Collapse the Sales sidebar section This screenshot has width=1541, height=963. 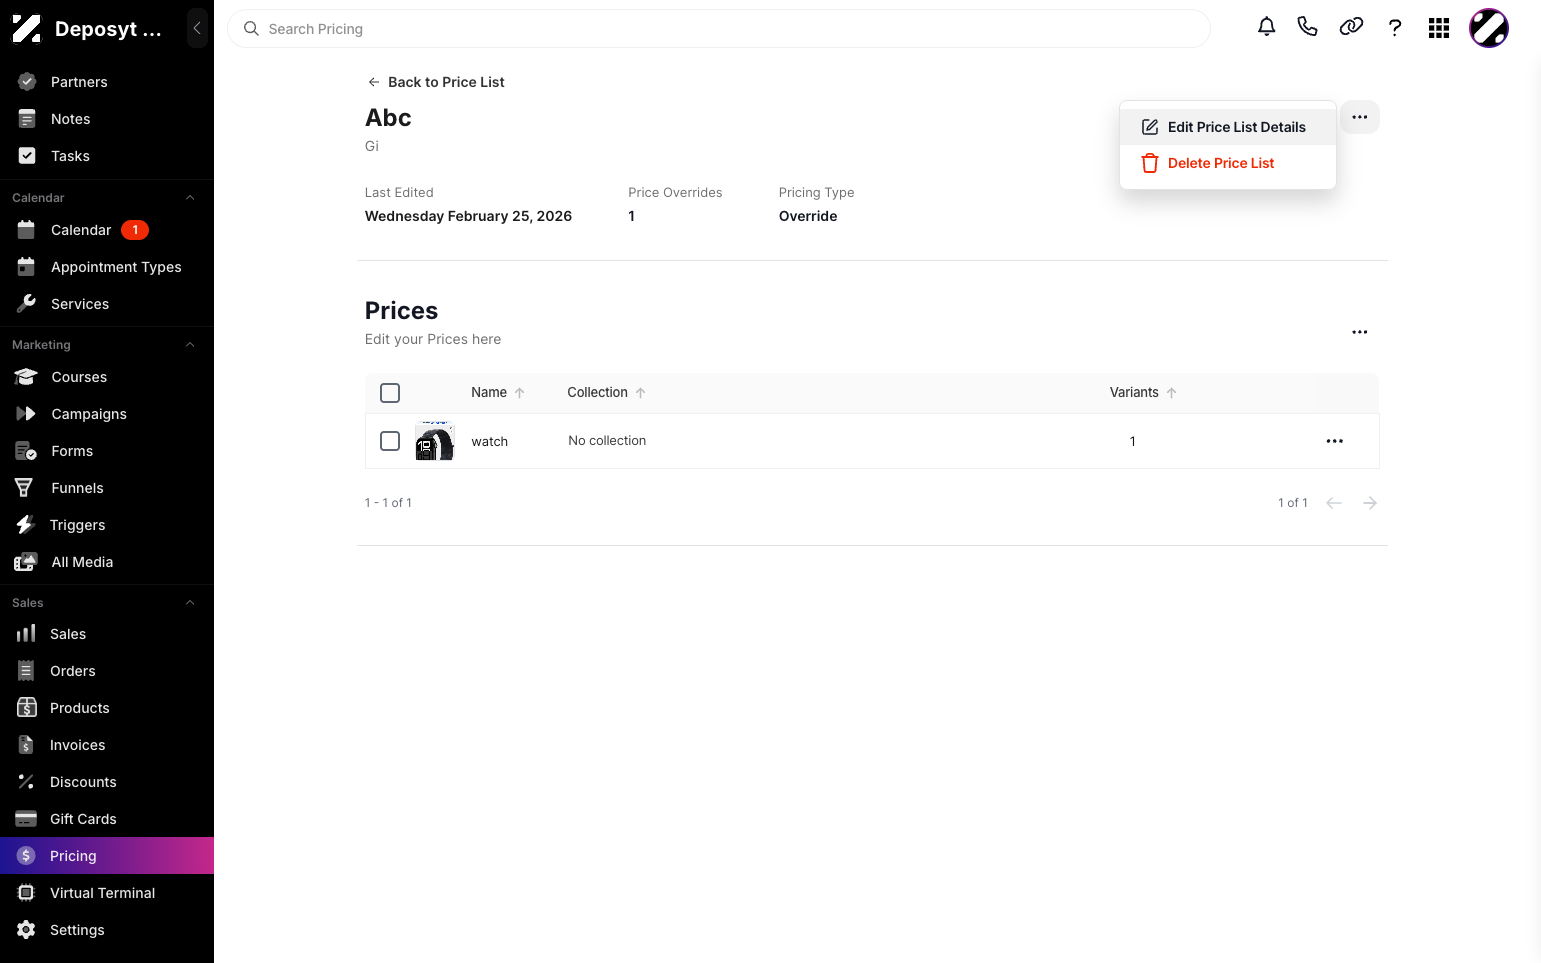tap(190, 603)
